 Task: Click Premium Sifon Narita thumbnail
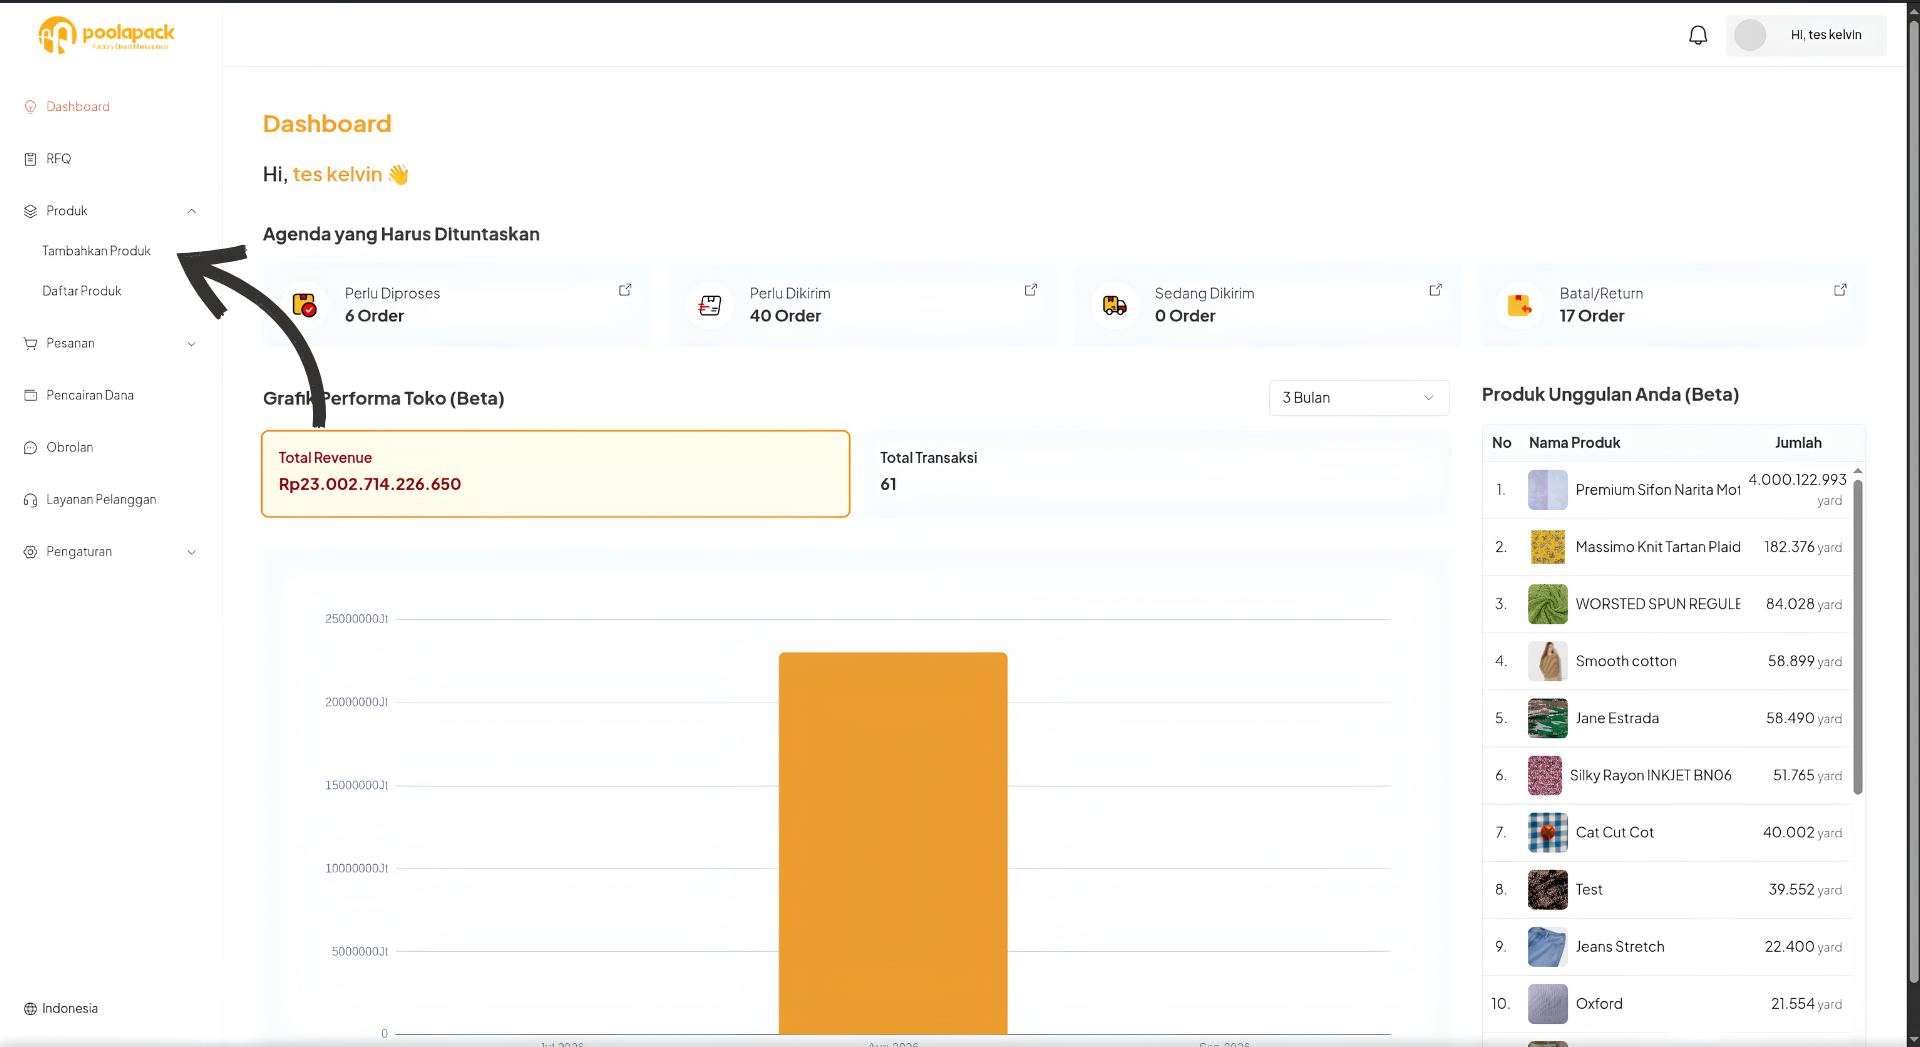[1547, 490]
